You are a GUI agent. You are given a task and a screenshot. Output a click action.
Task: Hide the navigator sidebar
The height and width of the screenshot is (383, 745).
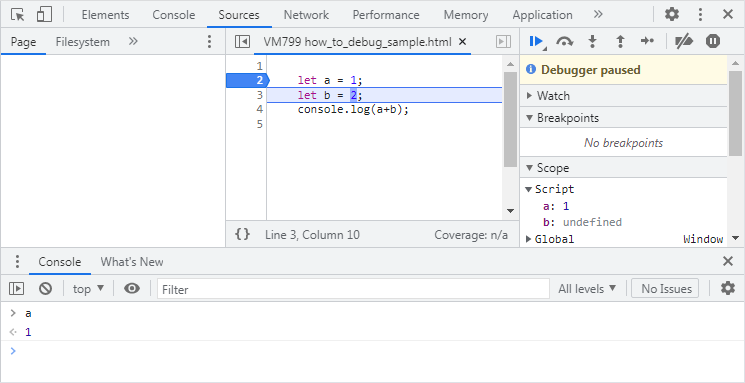(242, 42)
